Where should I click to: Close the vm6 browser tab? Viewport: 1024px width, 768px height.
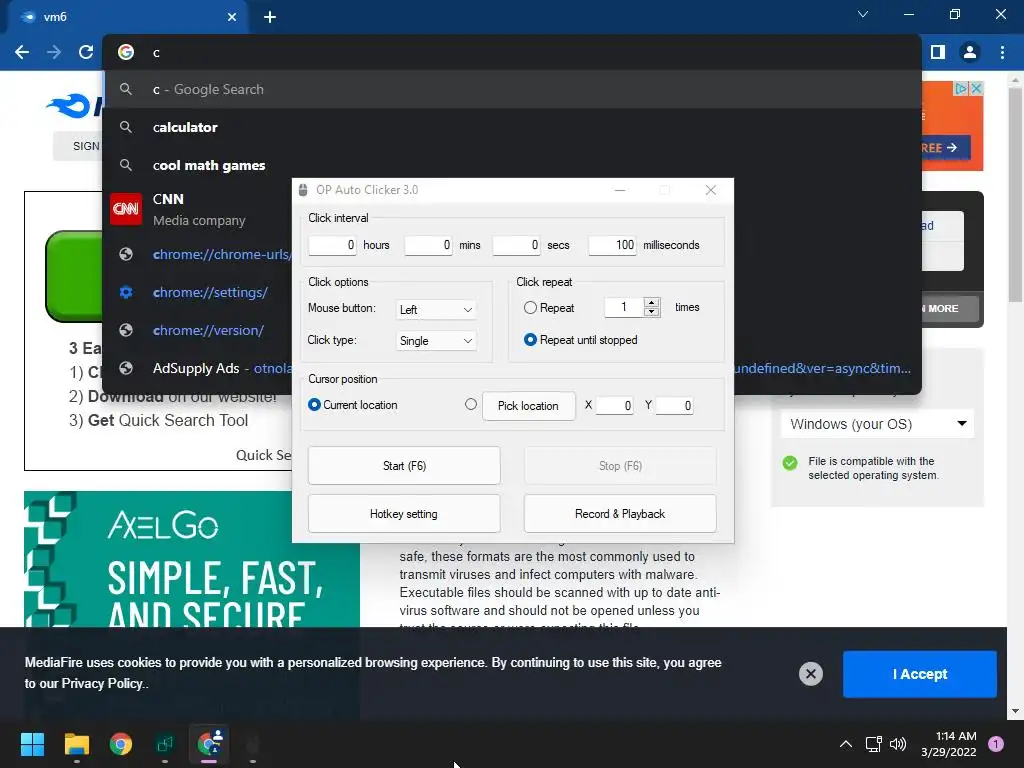point(232,17)
